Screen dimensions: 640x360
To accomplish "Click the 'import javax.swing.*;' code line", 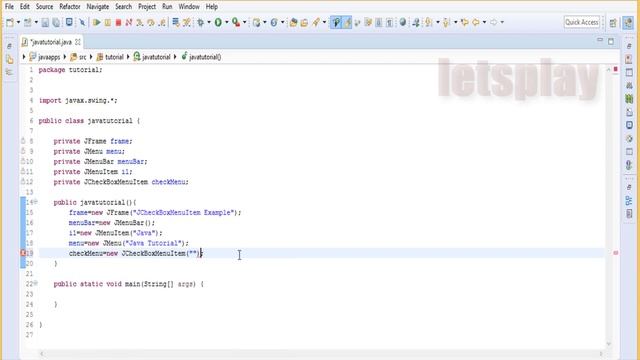I will tap(78, 100).
